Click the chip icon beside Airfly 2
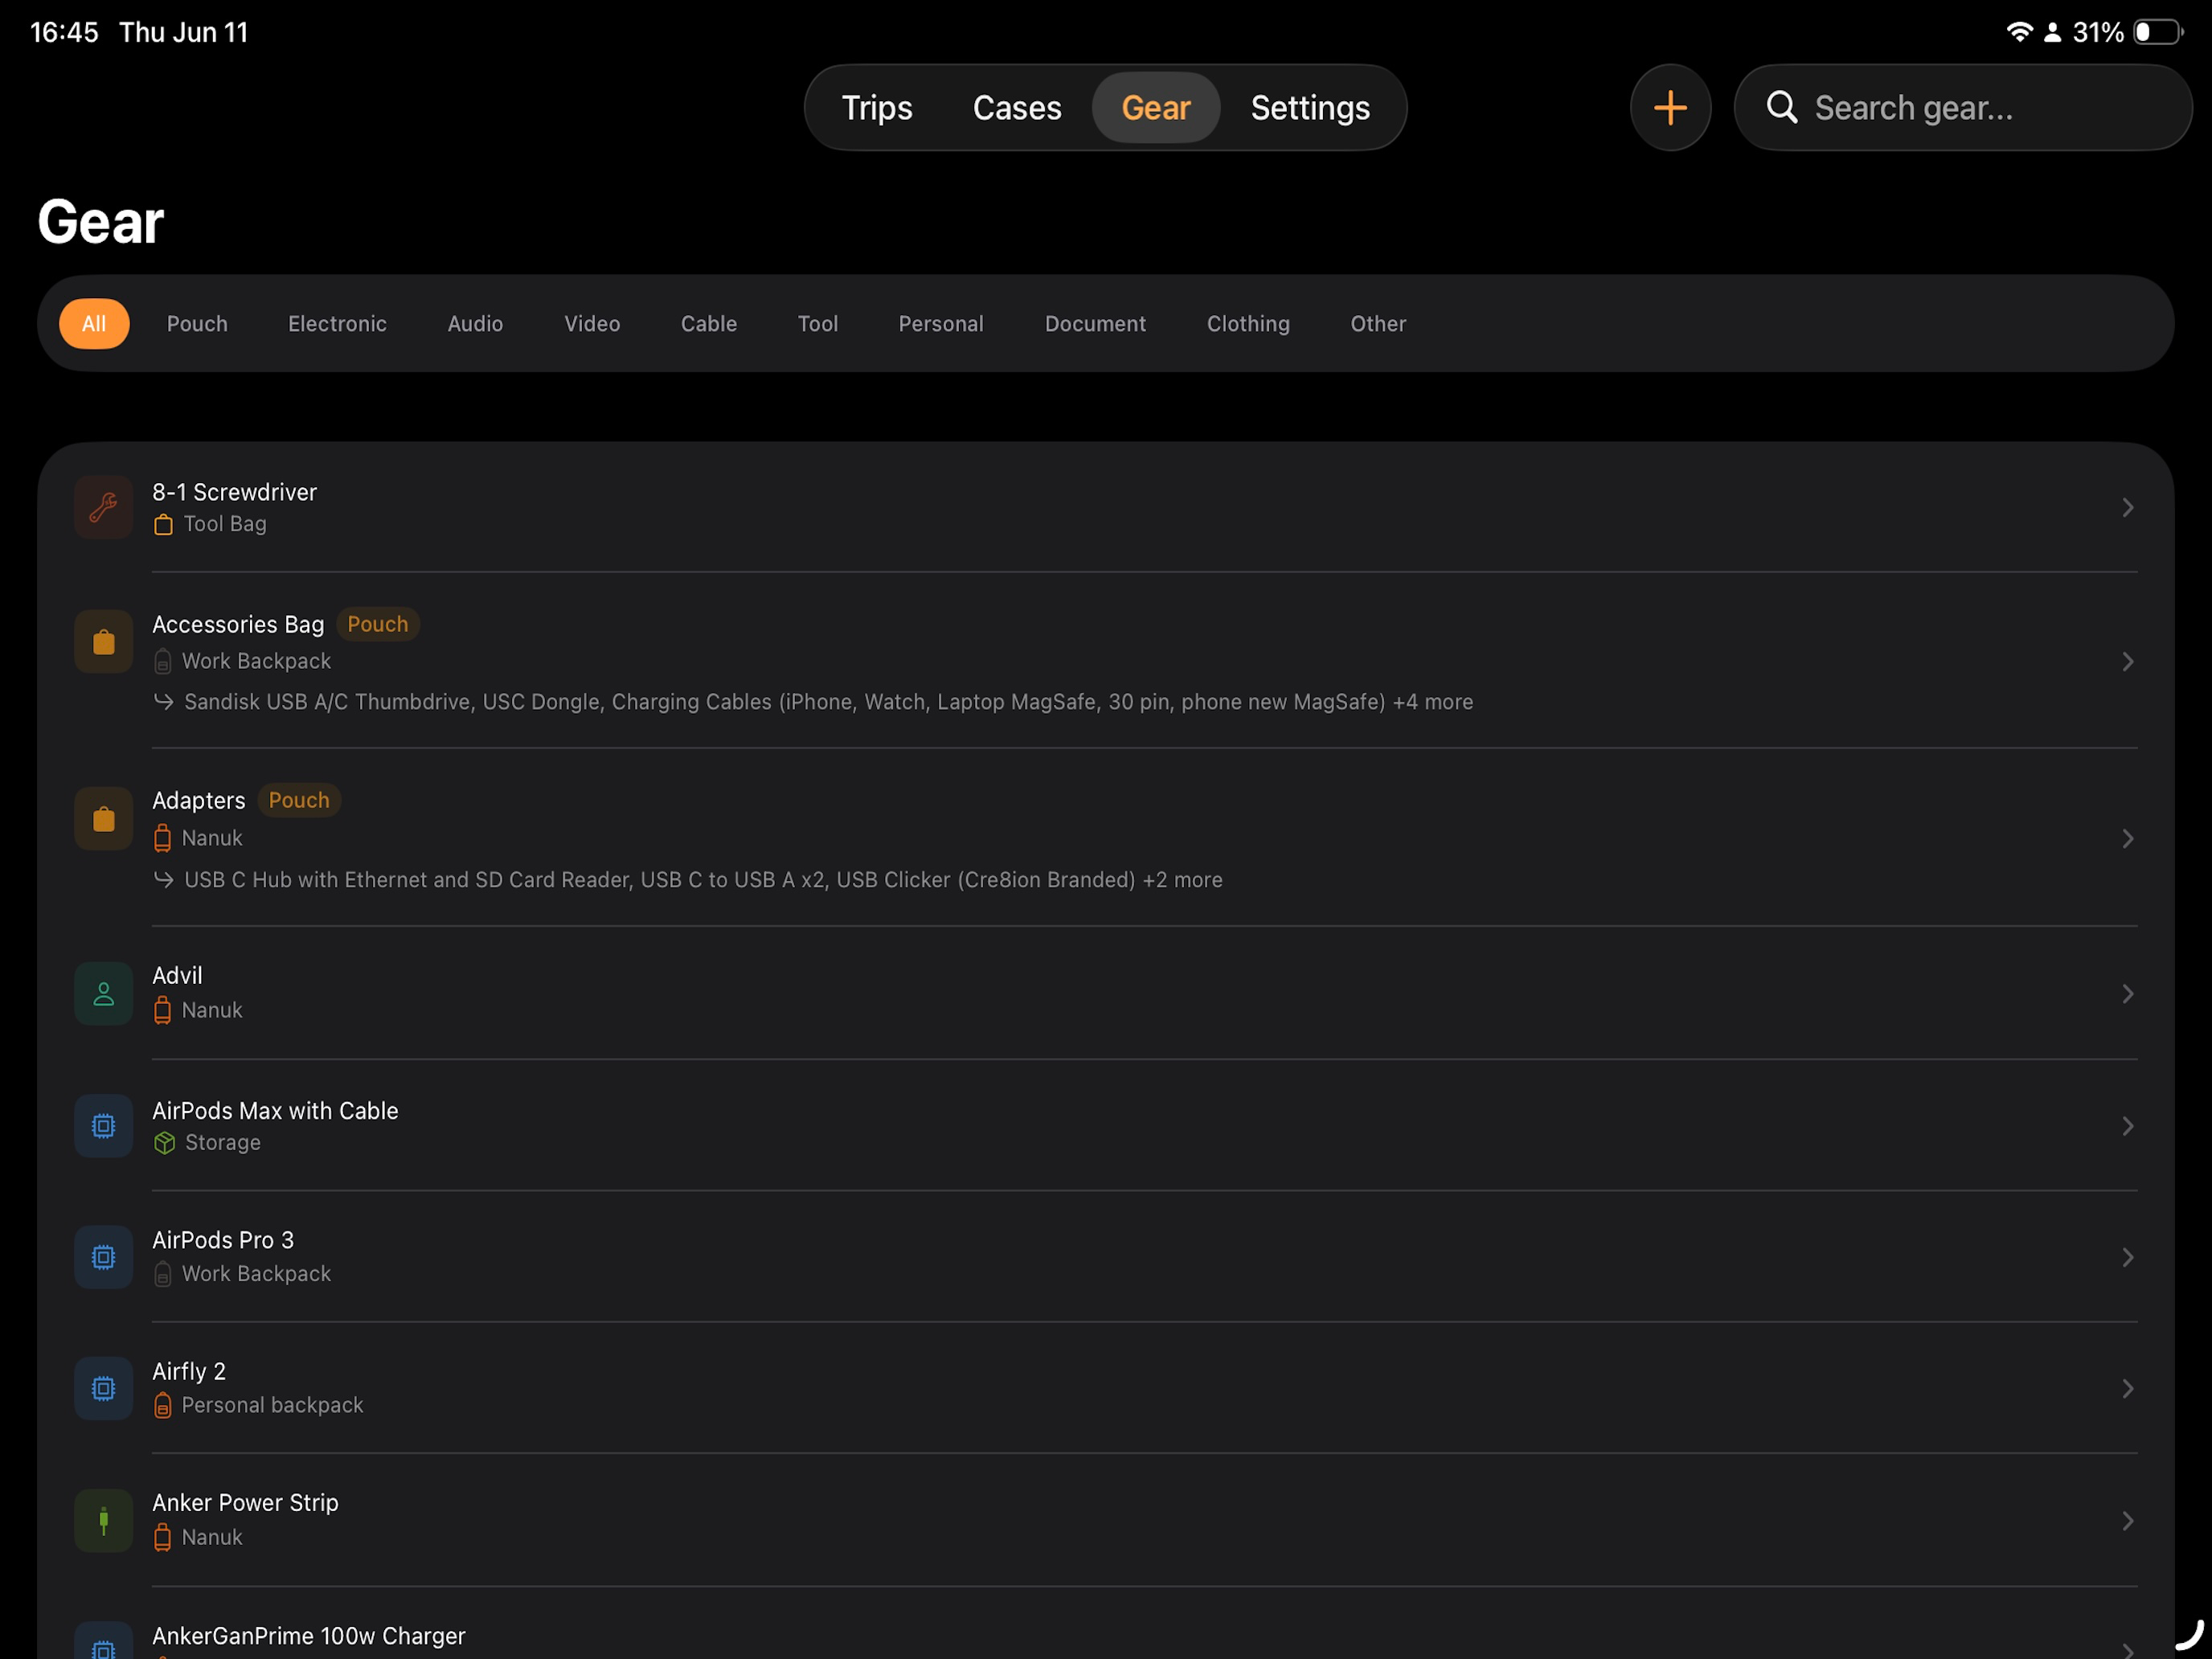The image size is (2212, 1659). pyautogui.click(x=104, y=1388)
